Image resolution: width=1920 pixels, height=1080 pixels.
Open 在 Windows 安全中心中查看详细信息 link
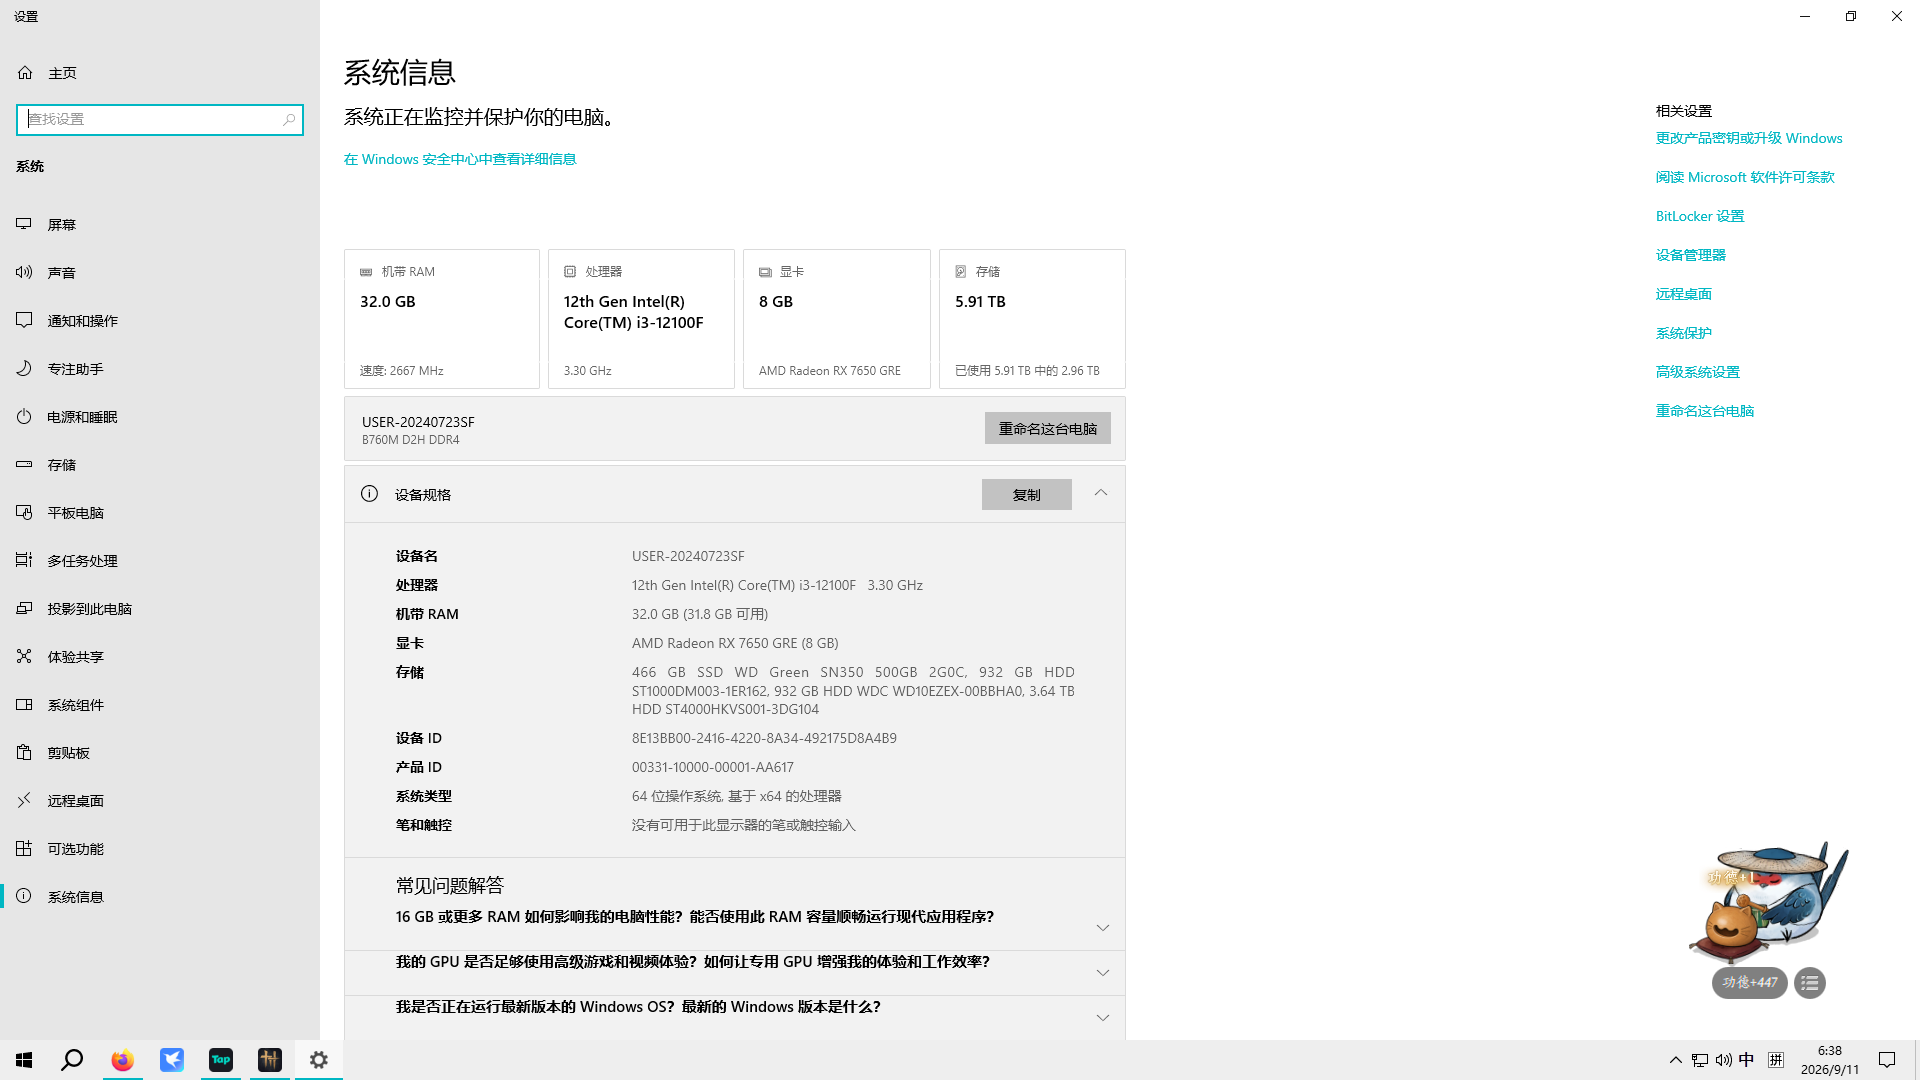click(x=460, y=159)
